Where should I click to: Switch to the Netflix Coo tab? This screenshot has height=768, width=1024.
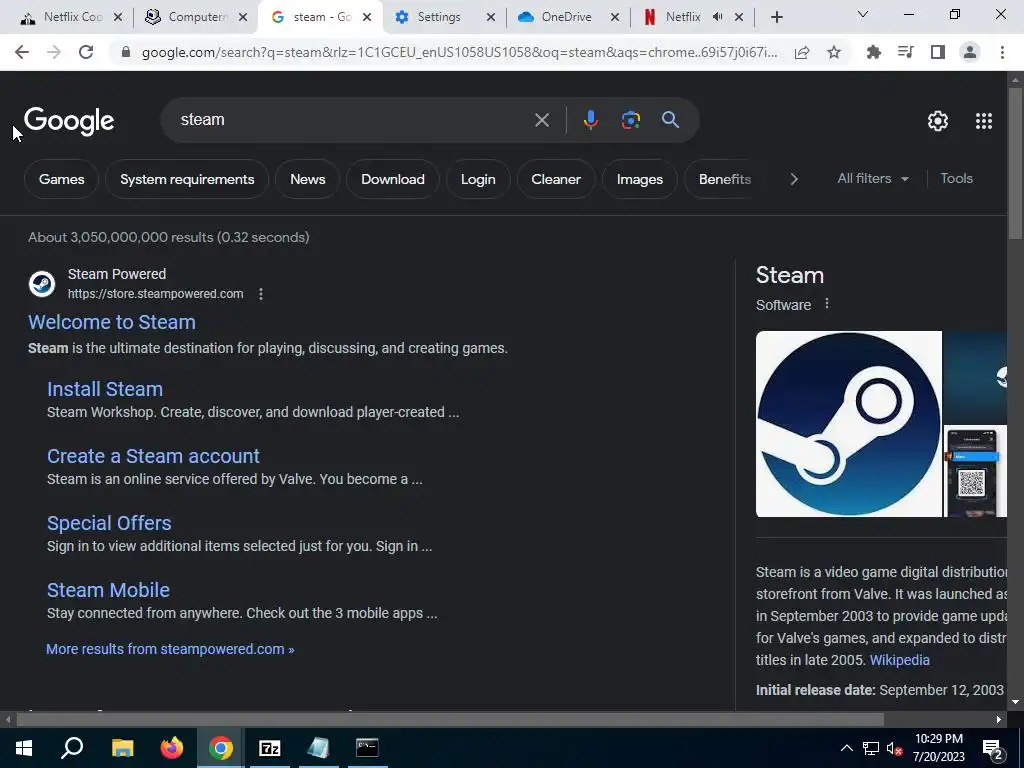[x=72, y=18]
